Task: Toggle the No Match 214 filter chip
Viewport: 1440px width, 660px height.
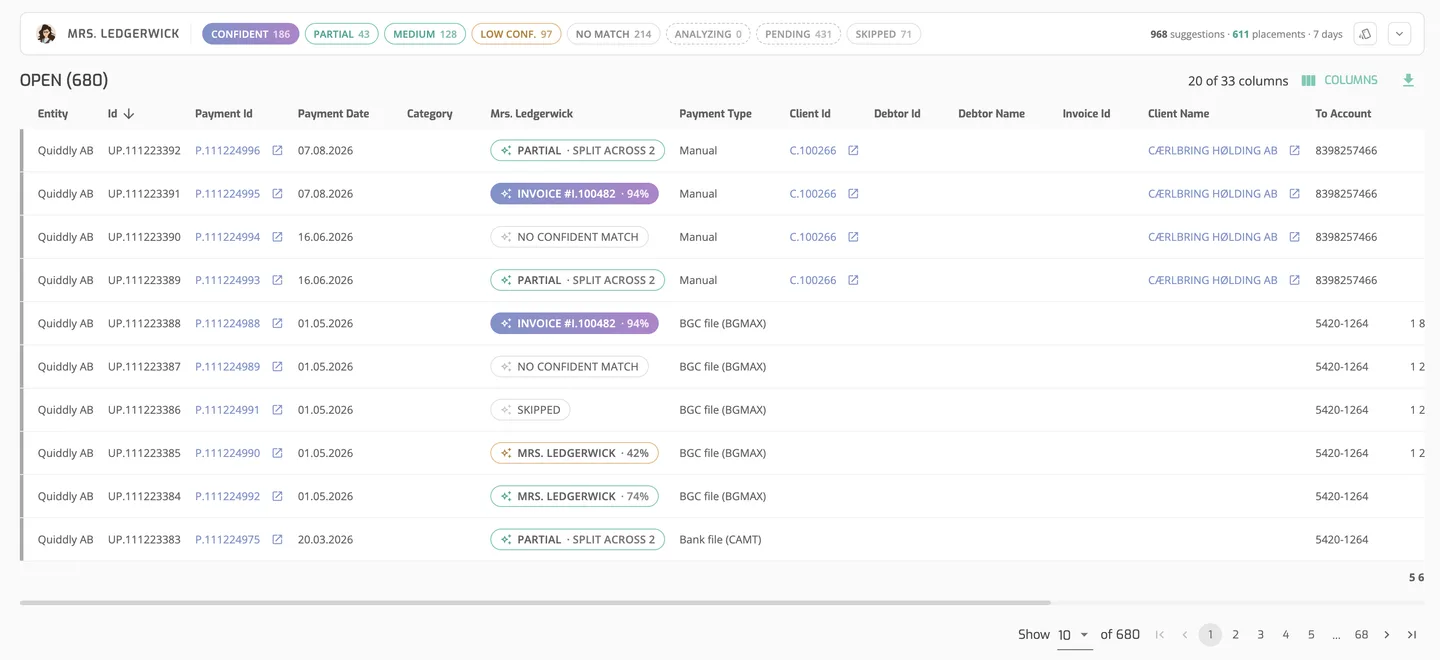Action: (613, 34)
